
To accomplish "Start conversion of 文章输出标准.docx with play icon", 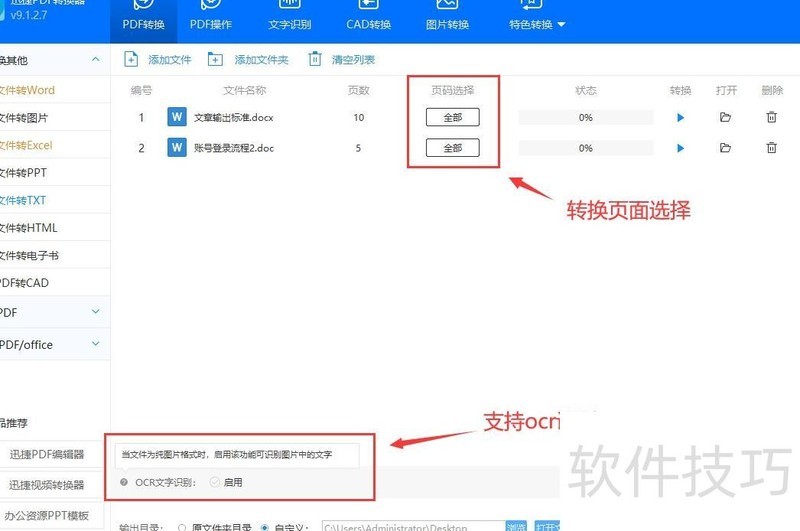I will pos(681,118).
